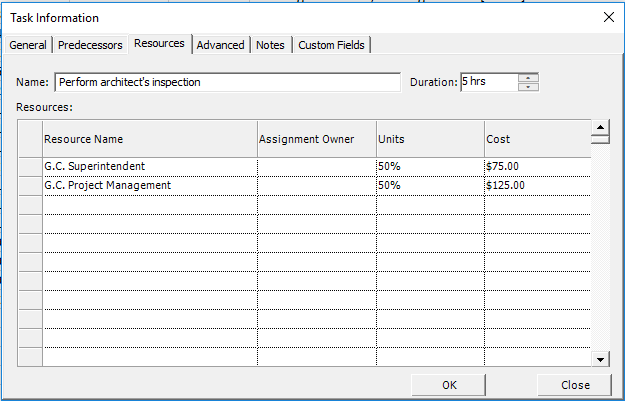This screenshot has height=401, width=625.
Task: Click Assignment Owner cell for G.C. Superintendent
Action: [317, 167]
